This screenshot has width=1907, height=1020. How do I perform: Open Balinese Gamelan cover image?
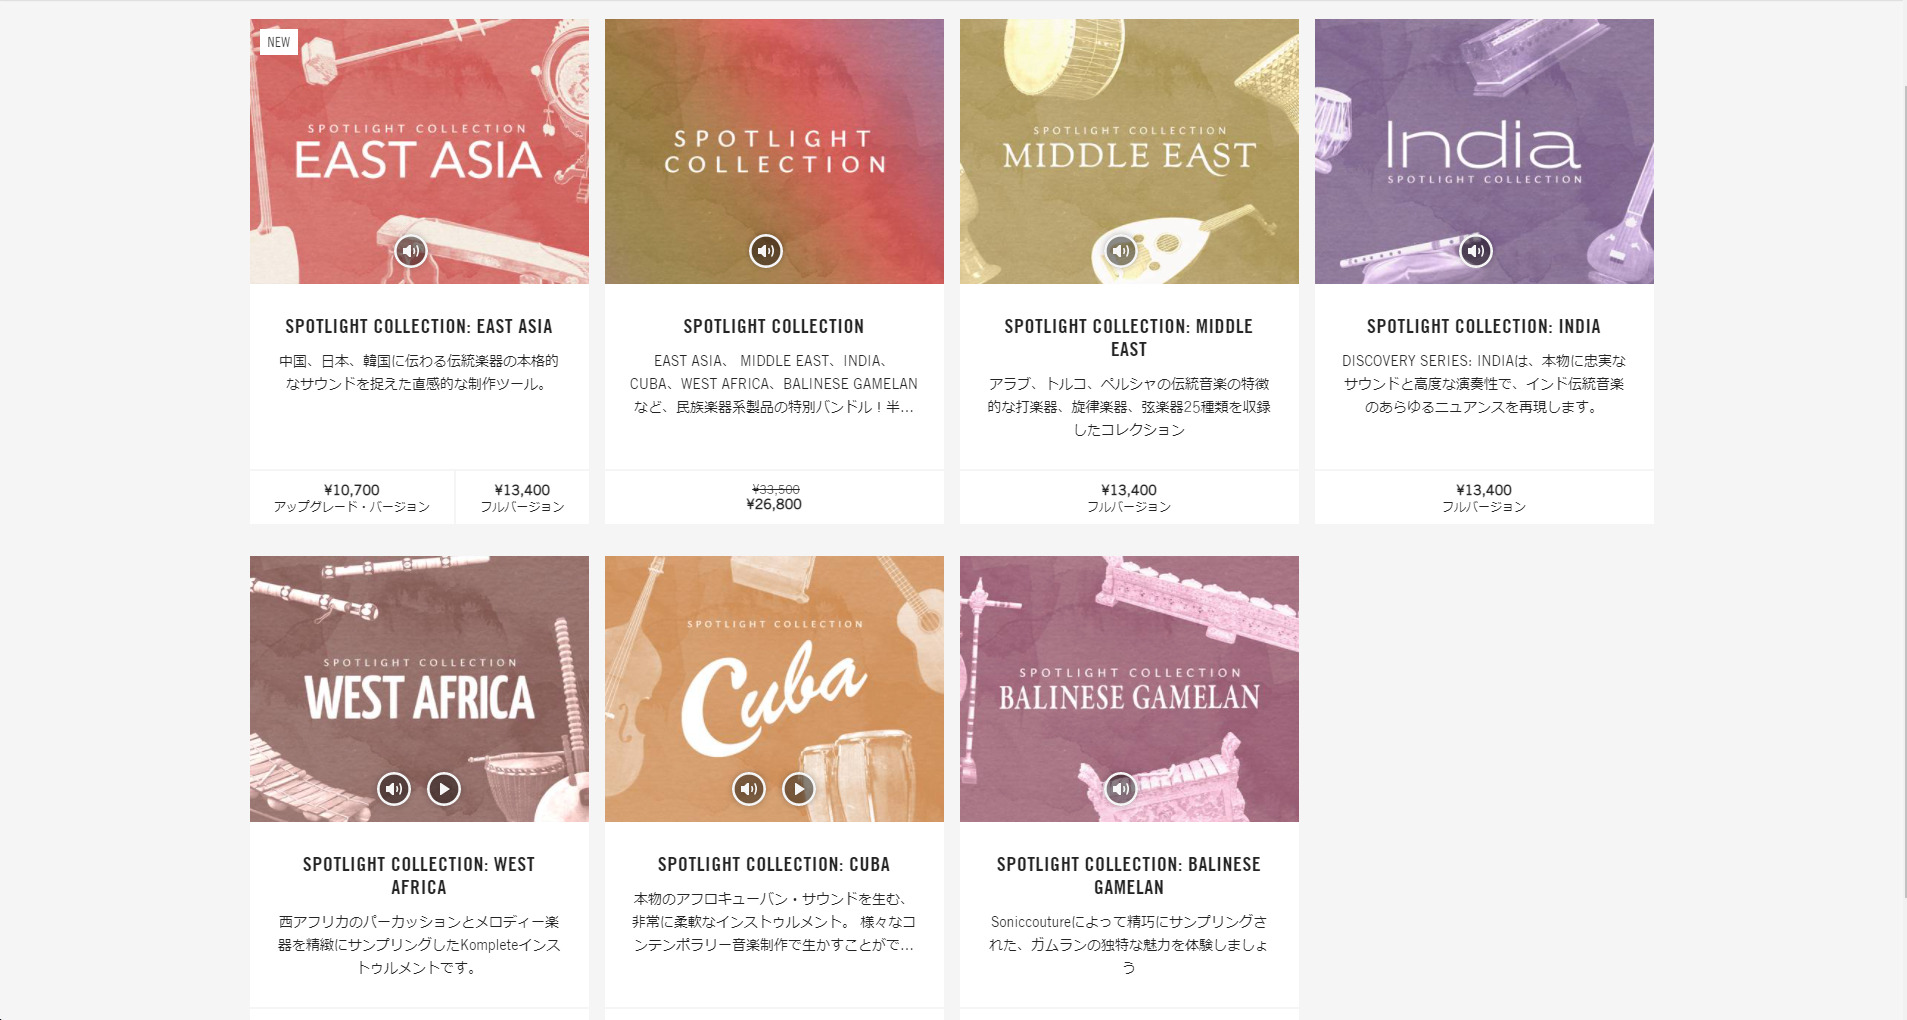pos(1129,689)
